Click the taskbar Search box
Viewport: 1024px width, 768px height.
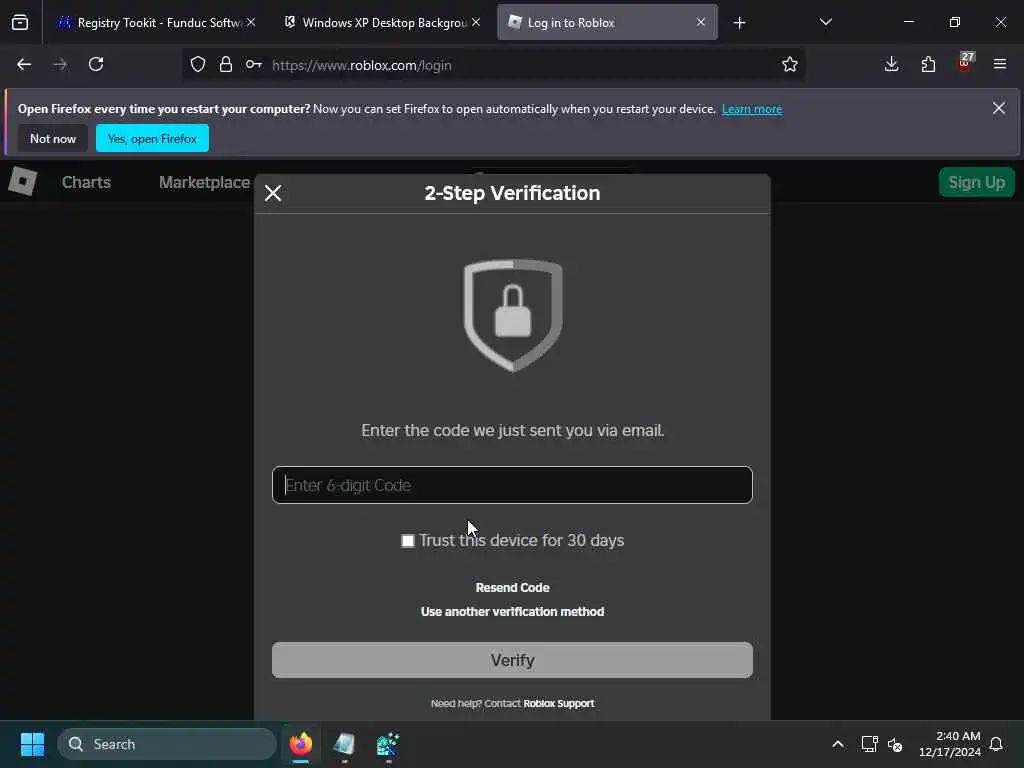tap(167, 744)
